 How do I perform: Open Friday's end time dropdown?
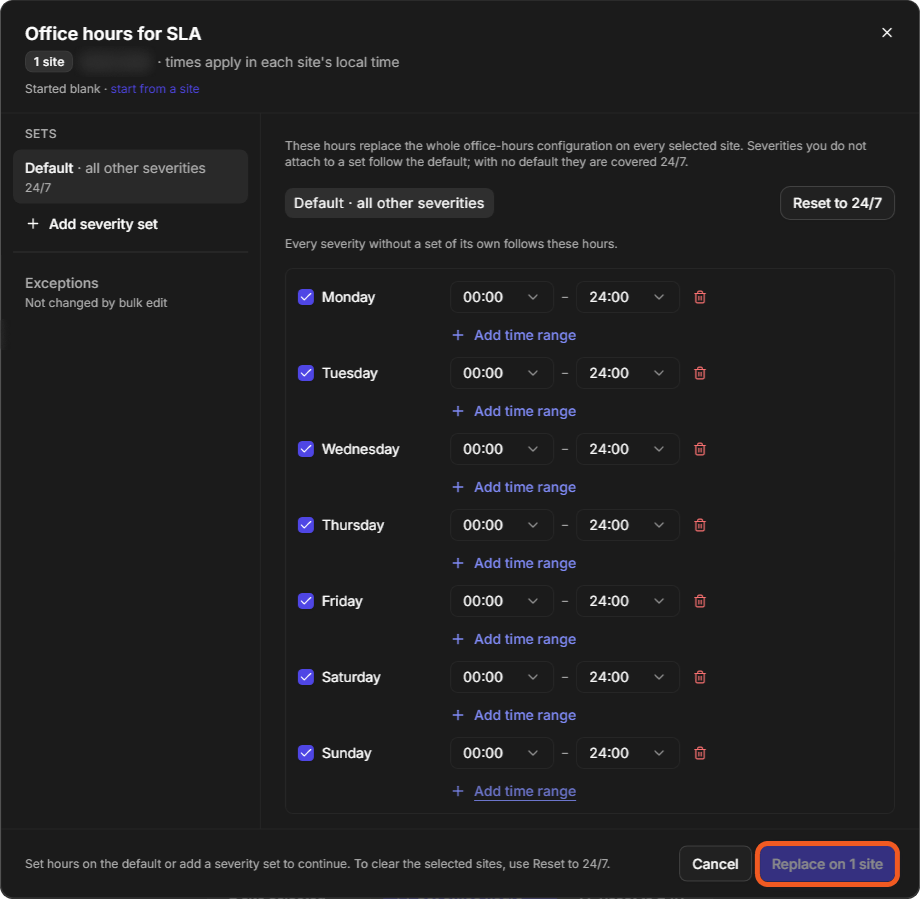[628, 601]
